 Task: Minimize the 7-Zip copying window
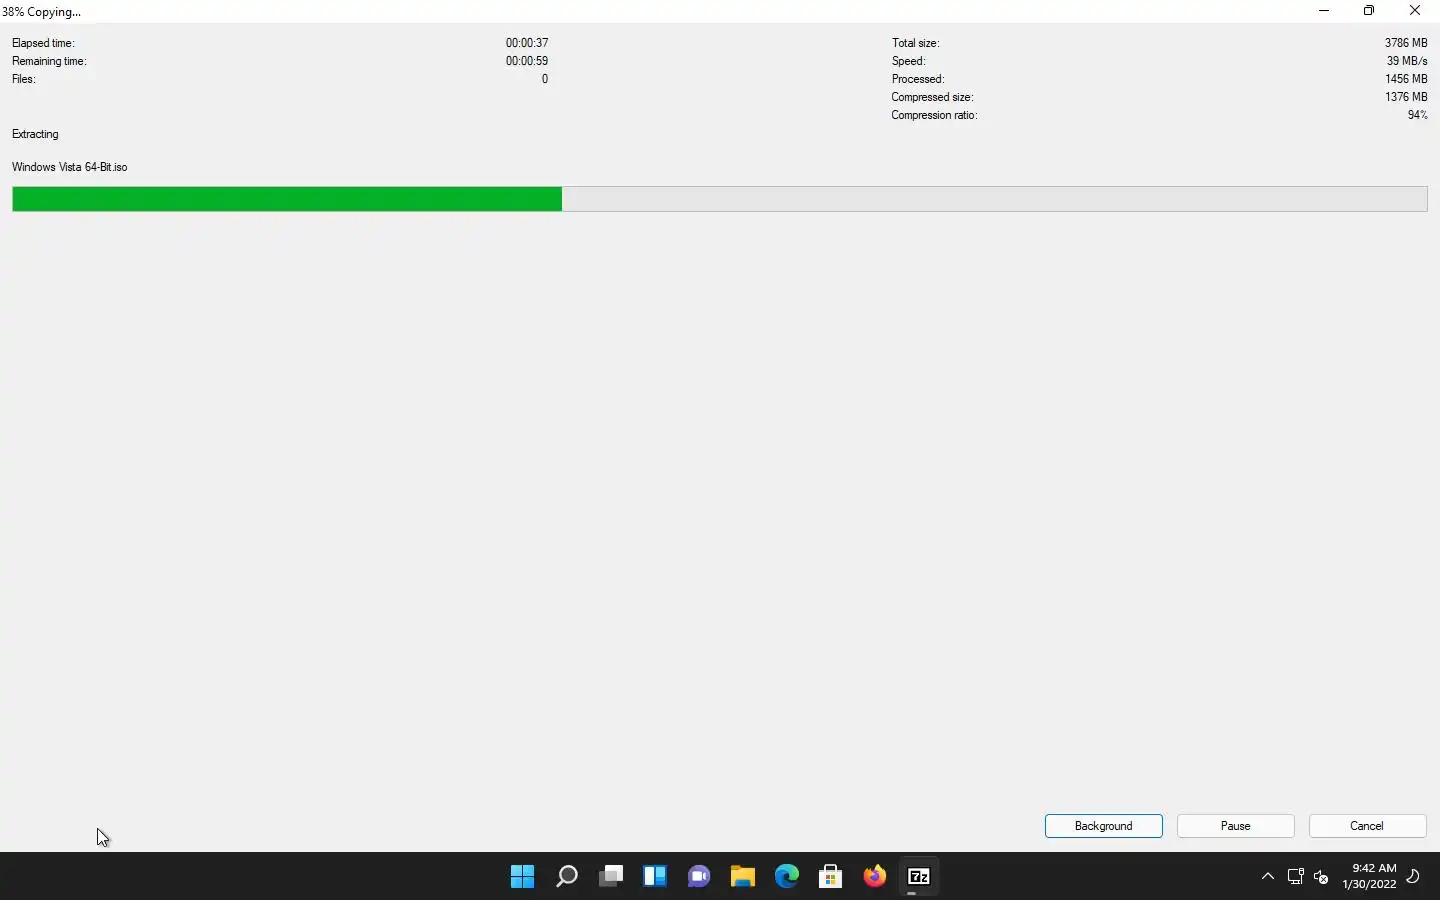[x=1324, y=11]
